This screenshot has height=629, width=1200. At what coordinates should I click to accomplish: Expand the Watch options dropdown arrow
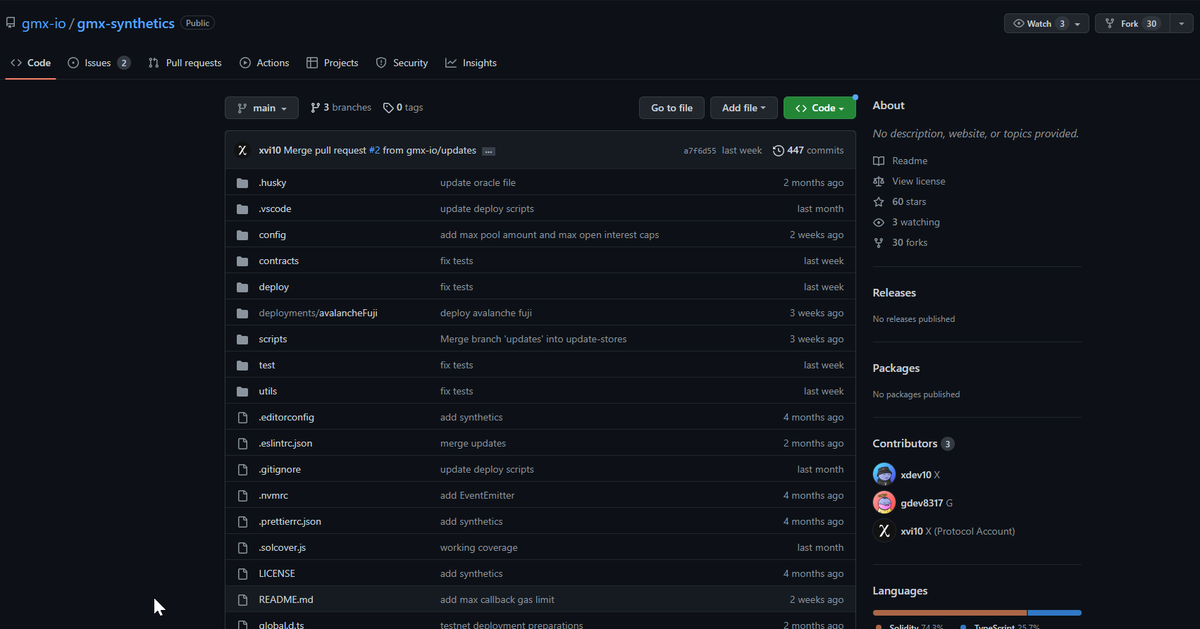coord(1078,23)
